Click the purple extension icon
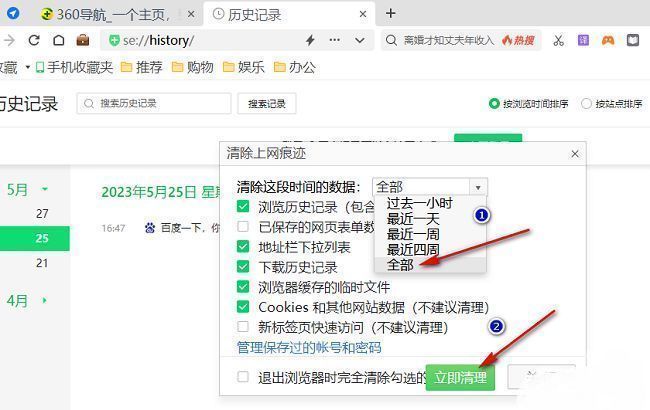 pos(583,40)
